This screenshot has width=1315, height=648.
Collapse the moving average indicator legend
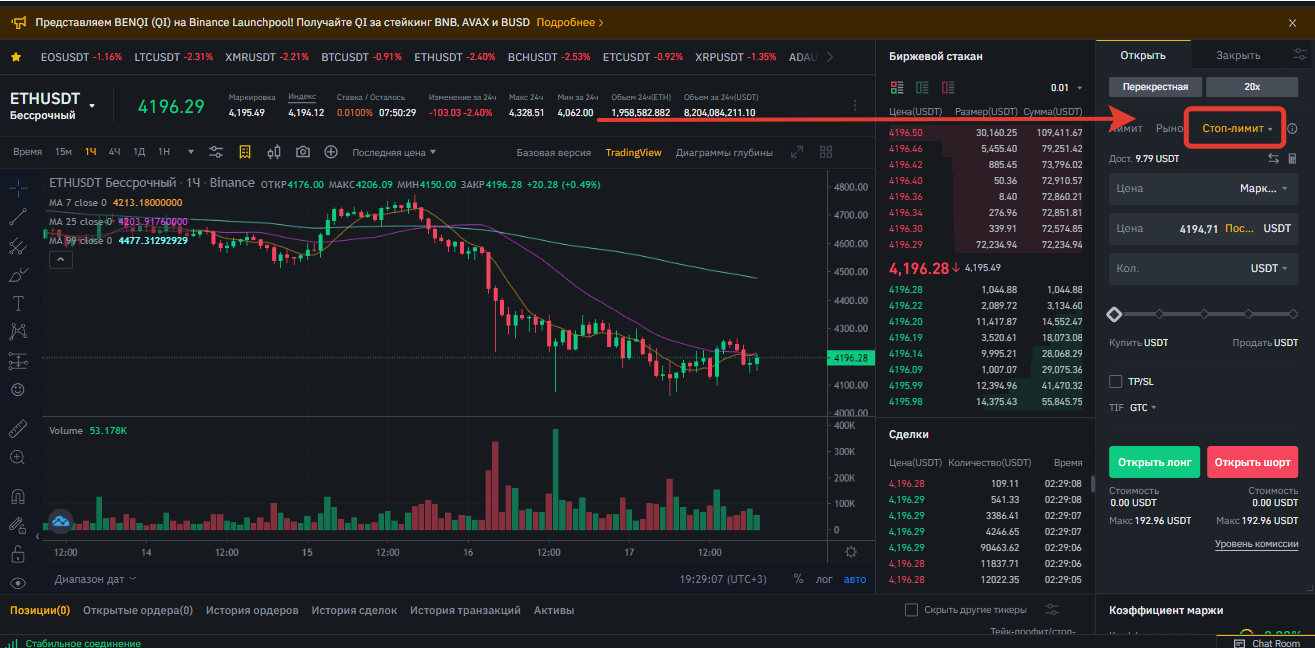[60, 260]
